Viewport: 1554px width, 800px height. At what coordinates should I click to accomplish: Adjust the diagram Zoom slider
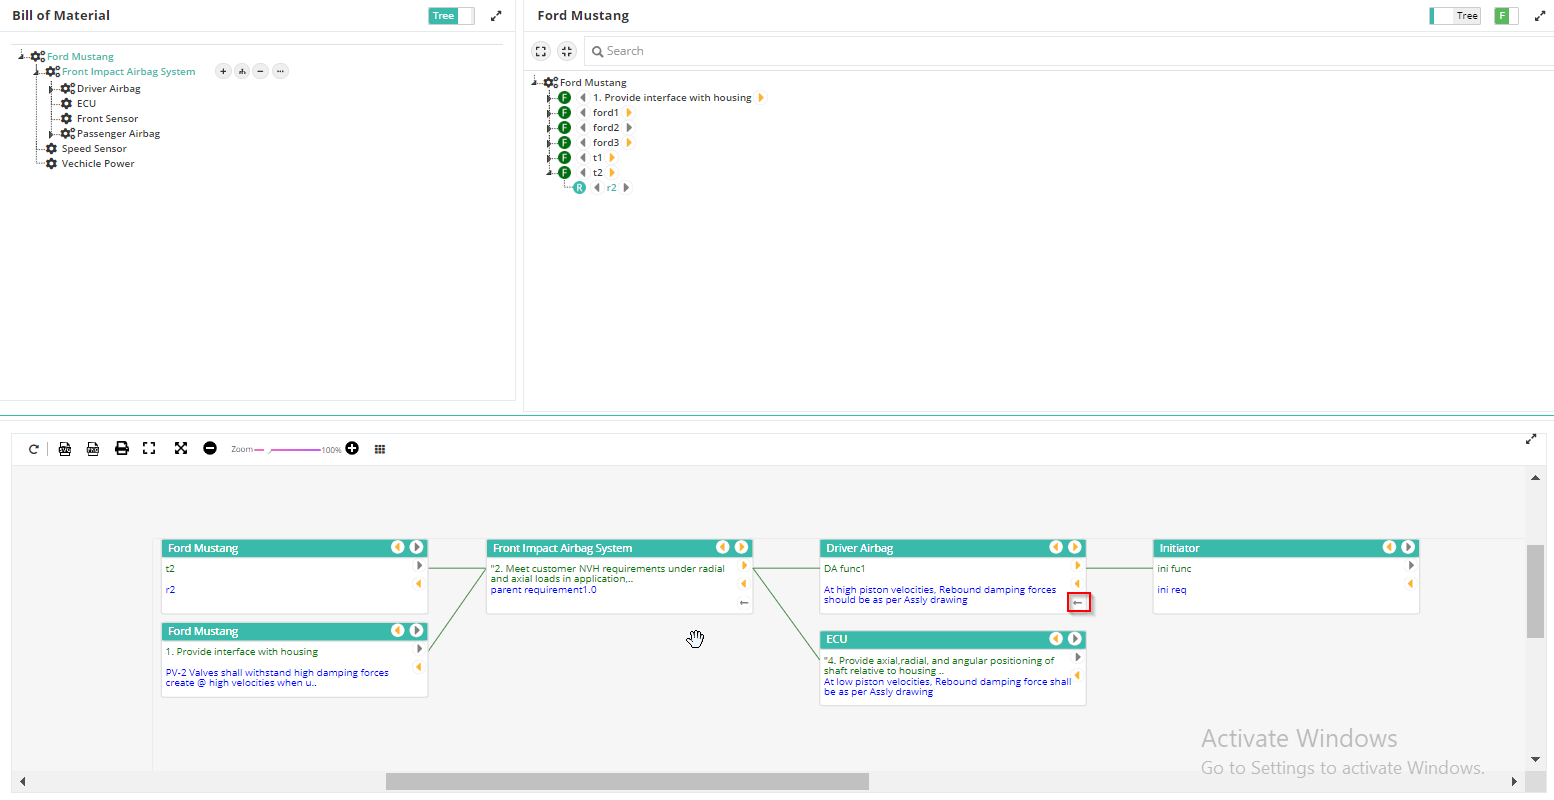[x=288, y=450]
